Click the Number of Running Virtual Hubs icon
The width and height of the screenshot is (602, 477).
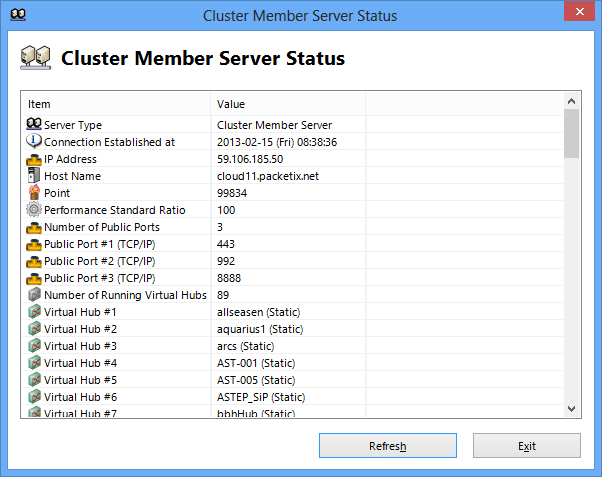(x=34, y=295)
